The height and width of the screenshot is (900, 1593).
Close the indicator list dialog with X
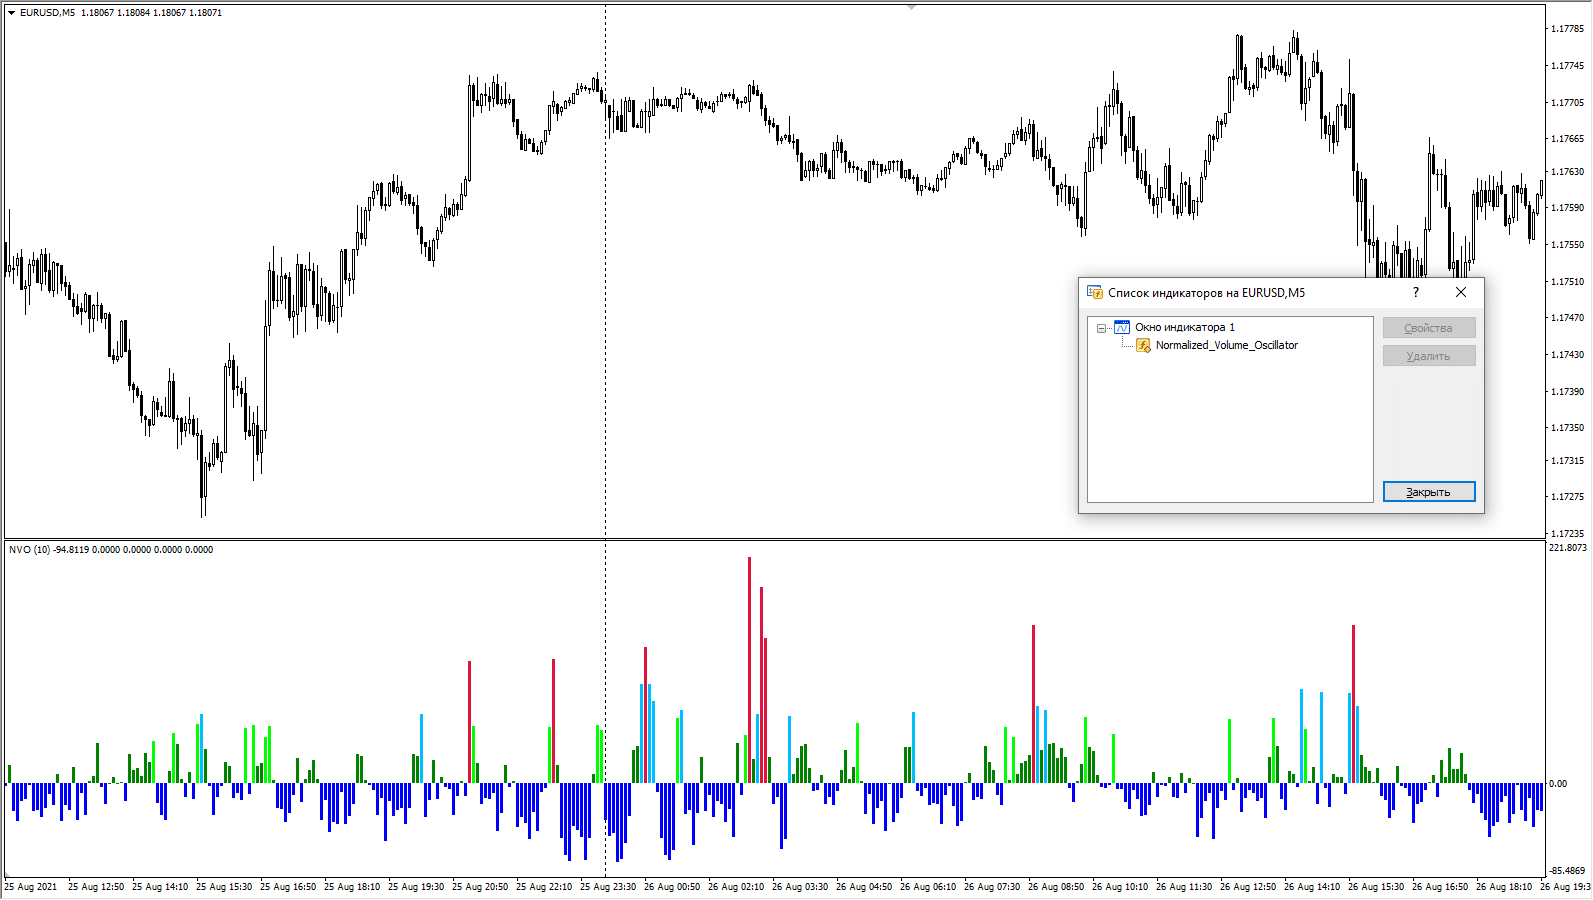(1461, 292)
